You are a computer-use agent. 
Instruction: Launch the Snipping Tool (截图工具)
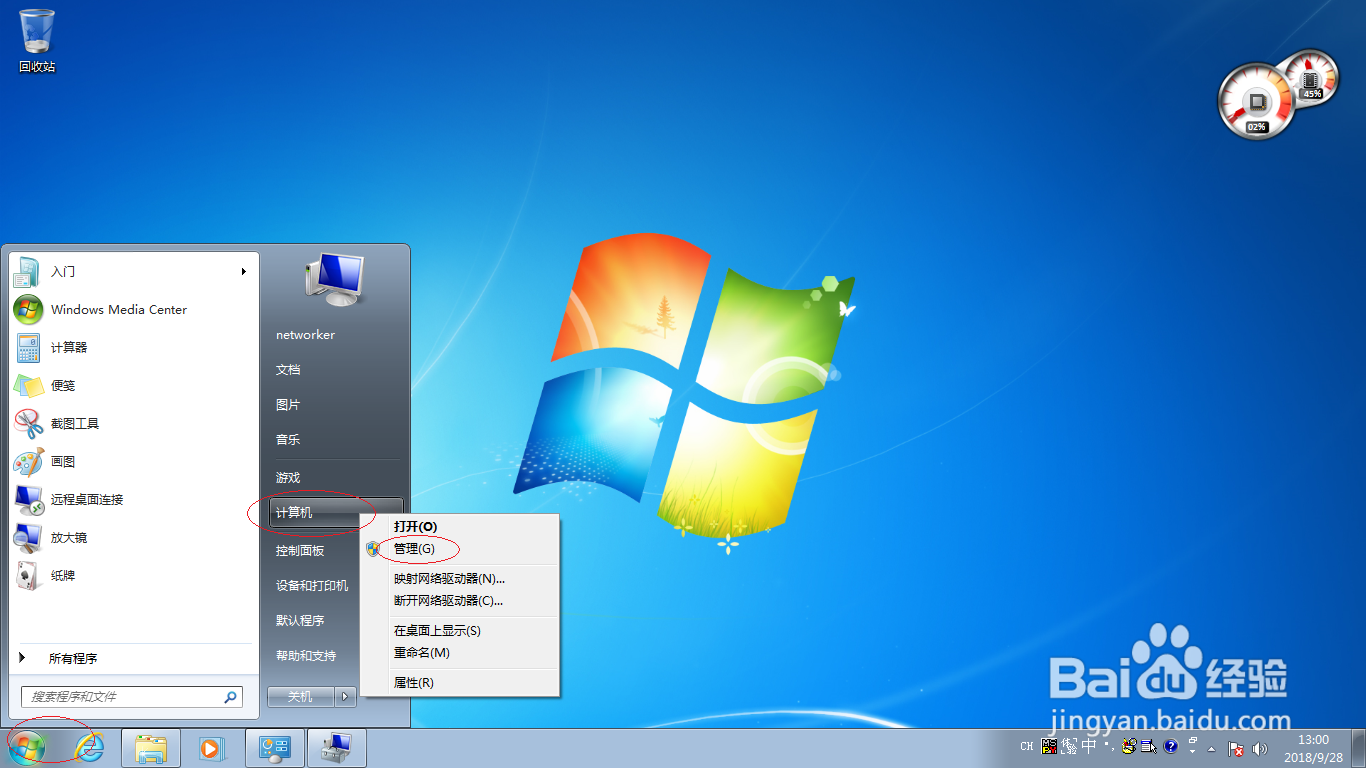pyautogui.click(x=135, y=424)
